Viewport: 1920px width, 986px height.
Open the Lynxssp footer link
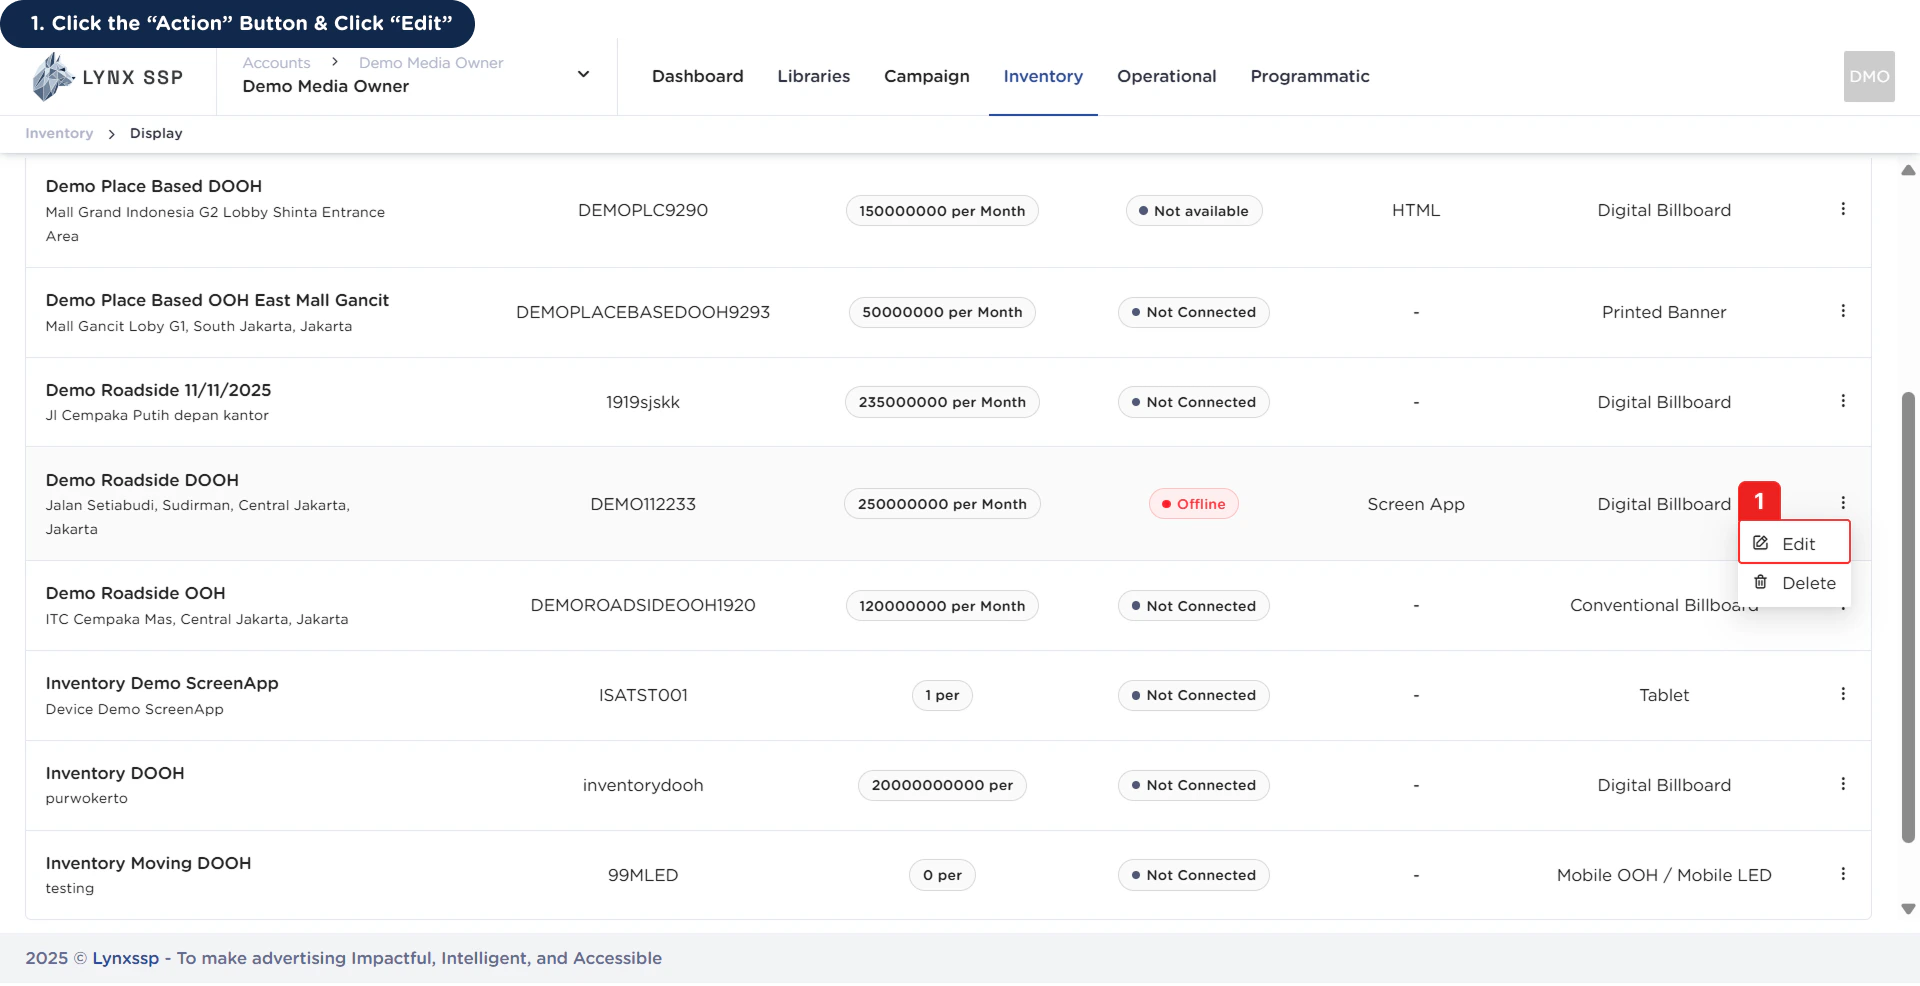[x=126, y=958]
